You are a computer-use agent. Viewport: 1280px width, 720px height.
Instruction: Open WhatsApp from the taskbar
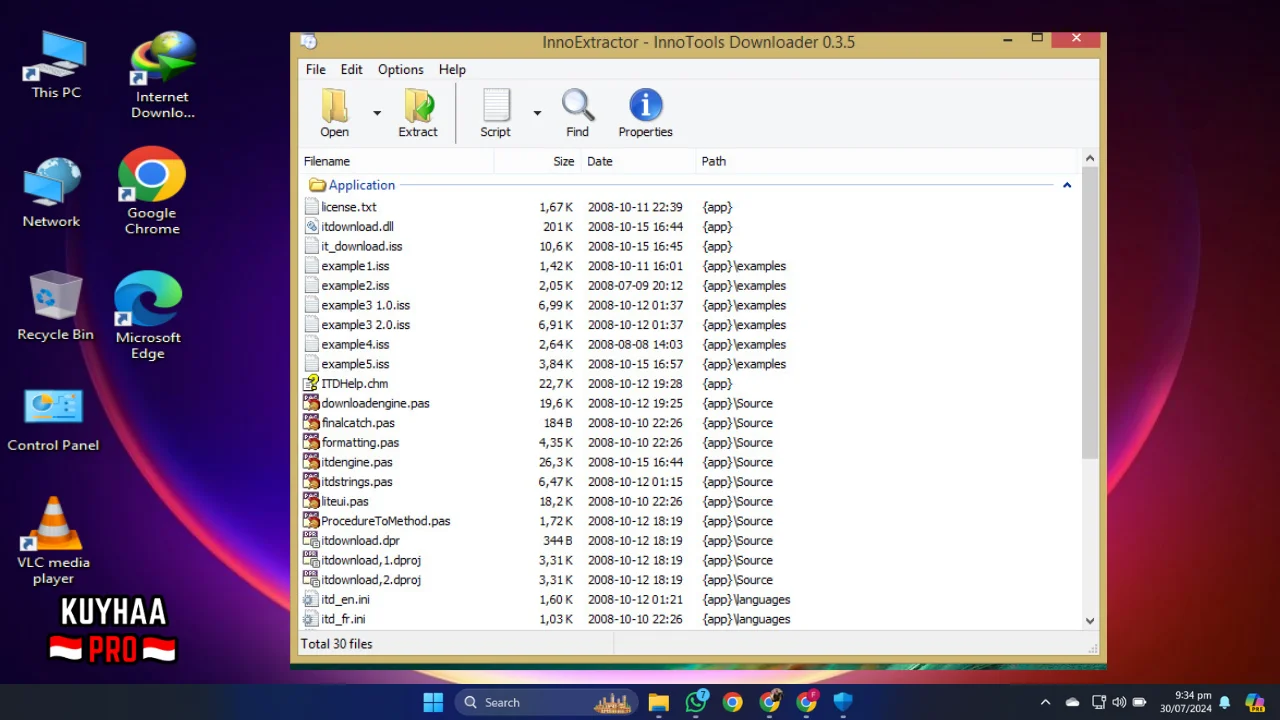[696, 702]
